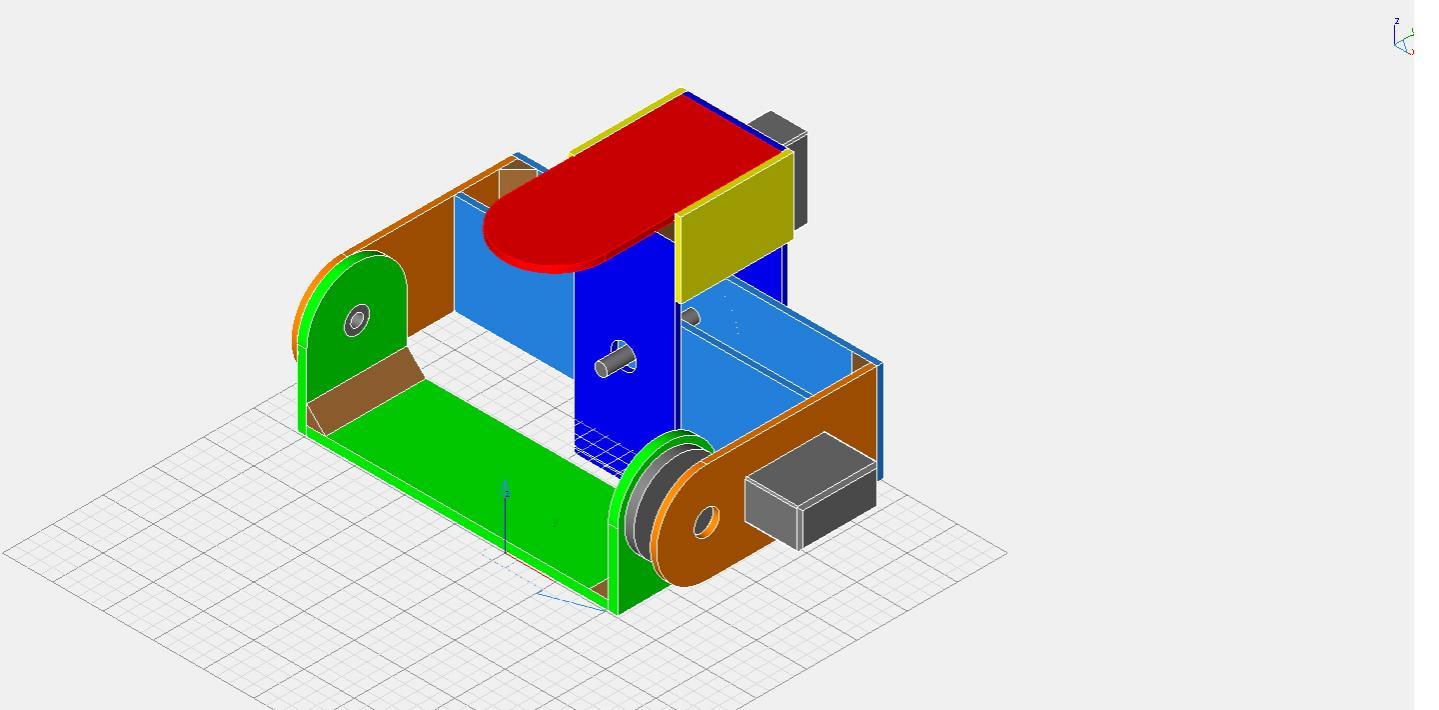Click the view axis triad indicator

(x=1403, y=38)
